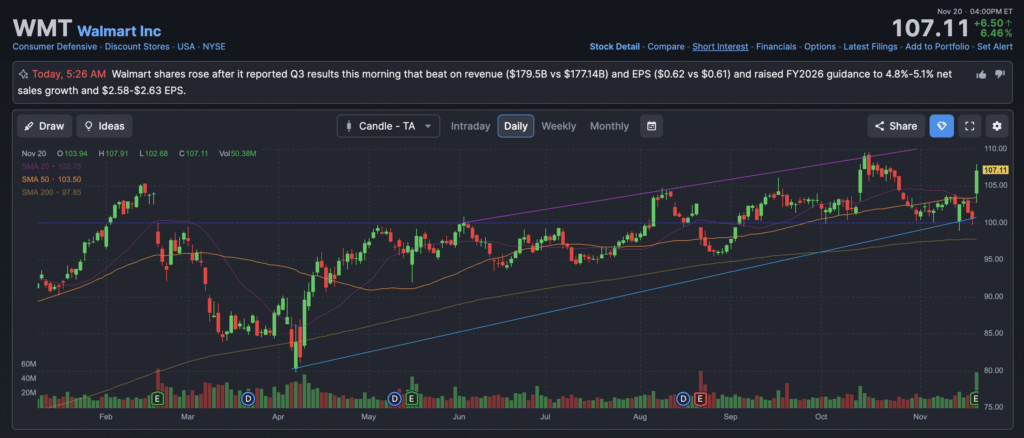Click the Draw button
Viewport: 1024px width, 438px height.
pyautogui.click(x=43, y=126)
